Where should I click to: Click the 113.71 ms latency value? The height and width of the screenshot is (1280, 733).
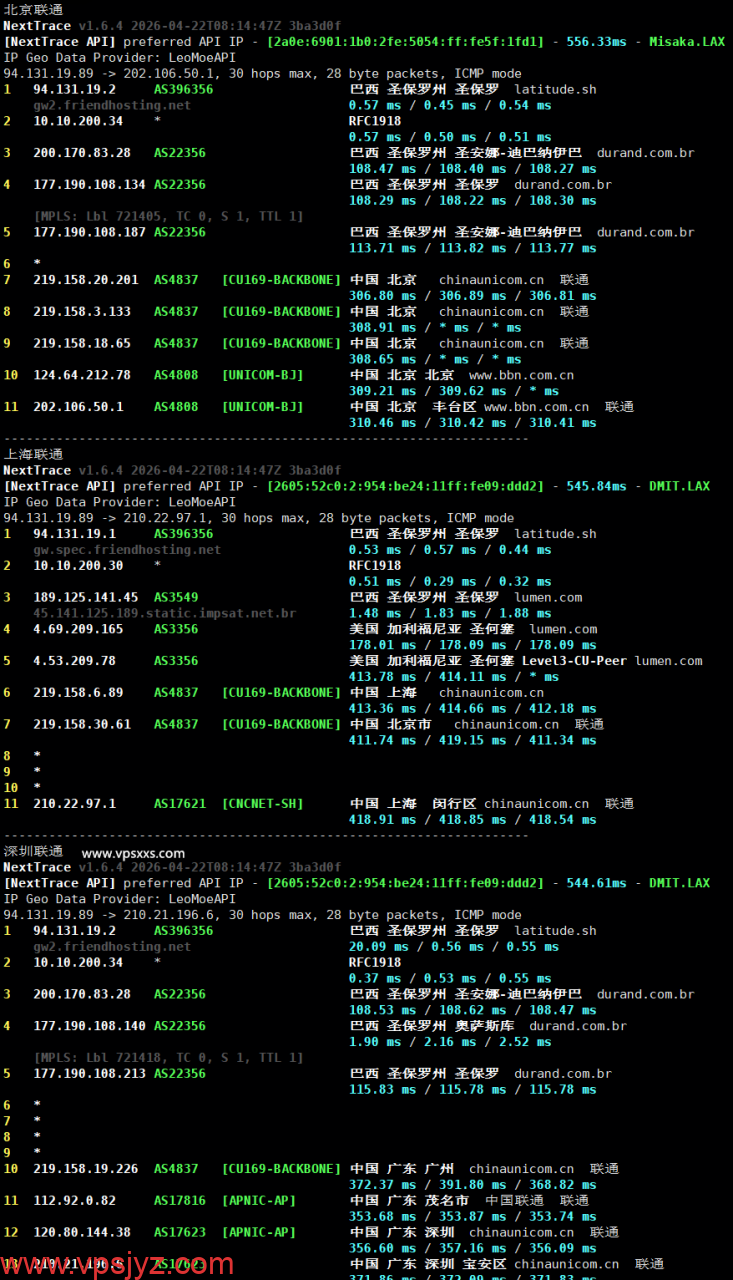tap(382, 249)
